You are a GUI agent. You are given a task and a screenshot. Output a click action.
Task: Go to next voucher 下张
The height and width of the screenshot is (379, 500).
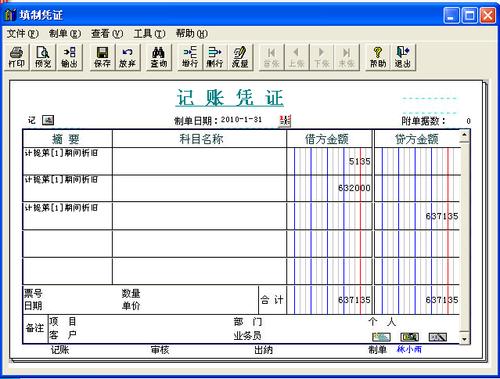321,57
